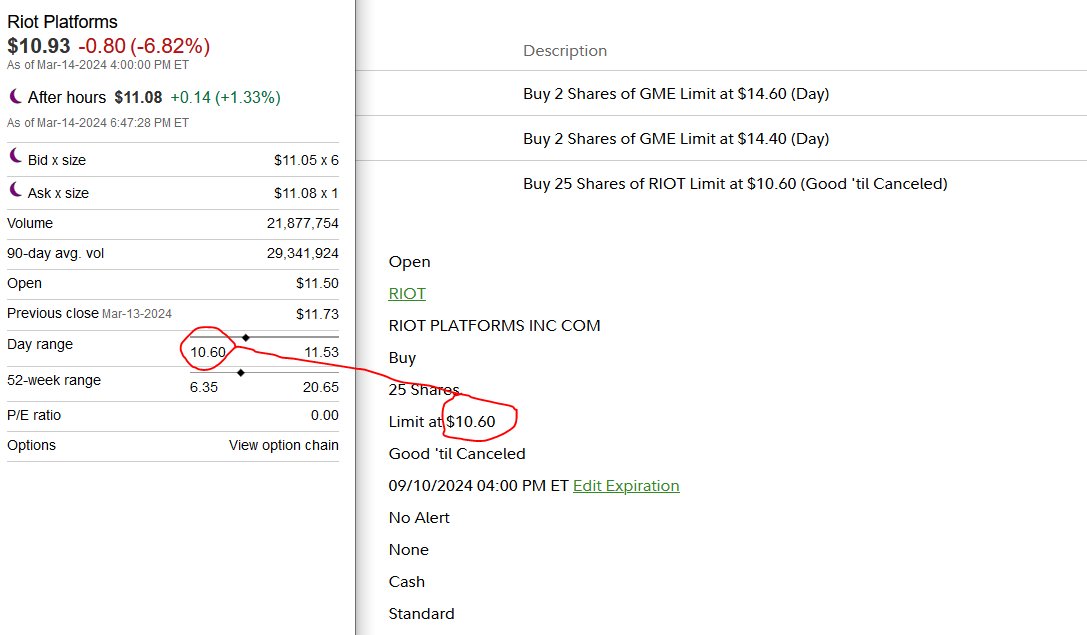Click the $11.73 previous close value
This screenshot has height=635, width=1087.
point(317,314)
